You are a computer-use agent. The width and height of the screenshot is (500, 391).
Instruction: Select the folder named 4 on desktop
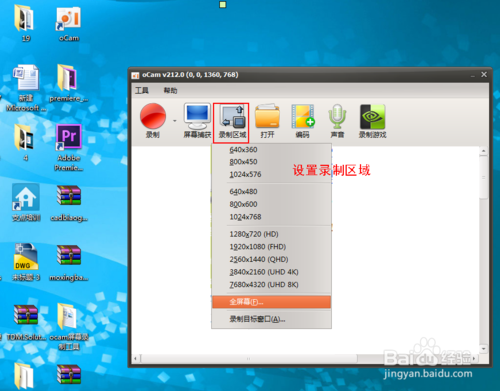point(25,143)
